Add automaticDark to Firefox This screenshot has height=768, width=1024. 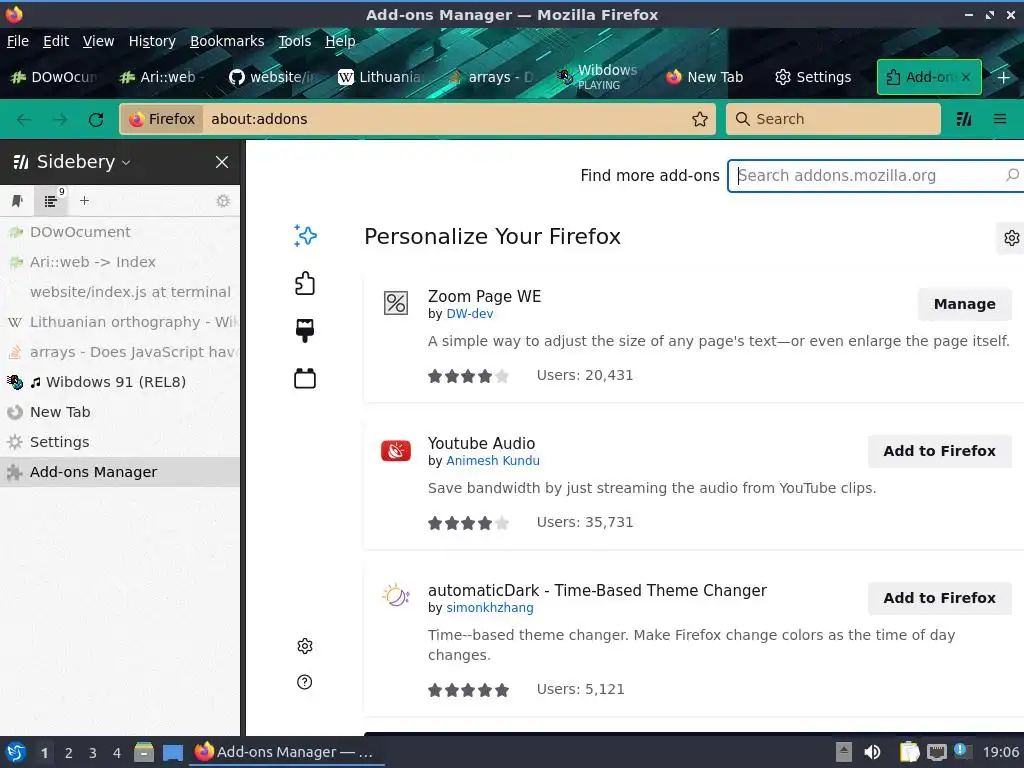coord(939,598)
